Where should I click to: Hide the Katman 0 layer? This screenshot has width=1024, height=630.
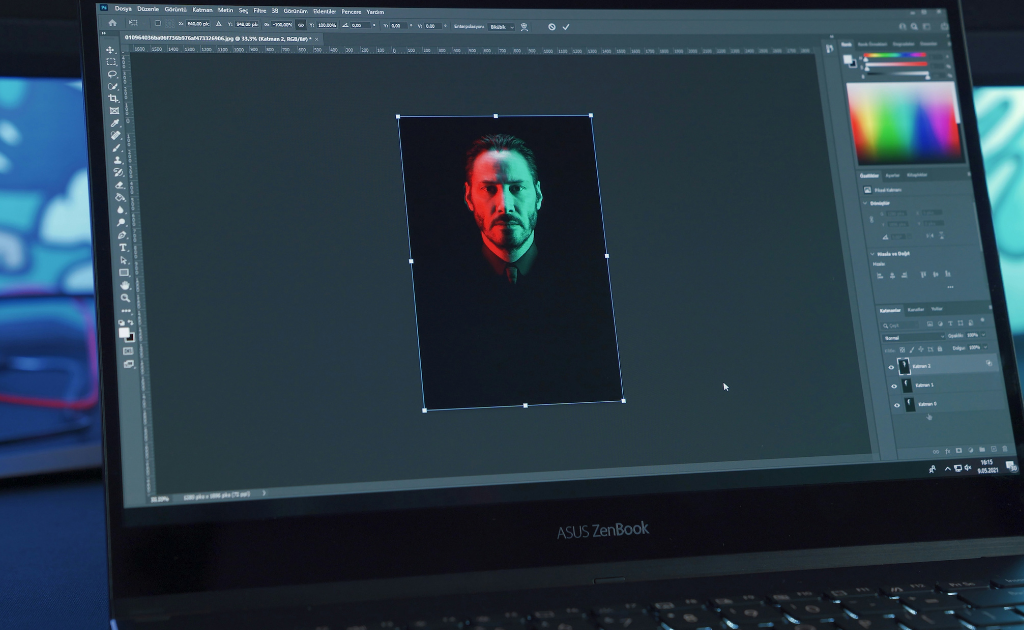click(x=897, y=405)
